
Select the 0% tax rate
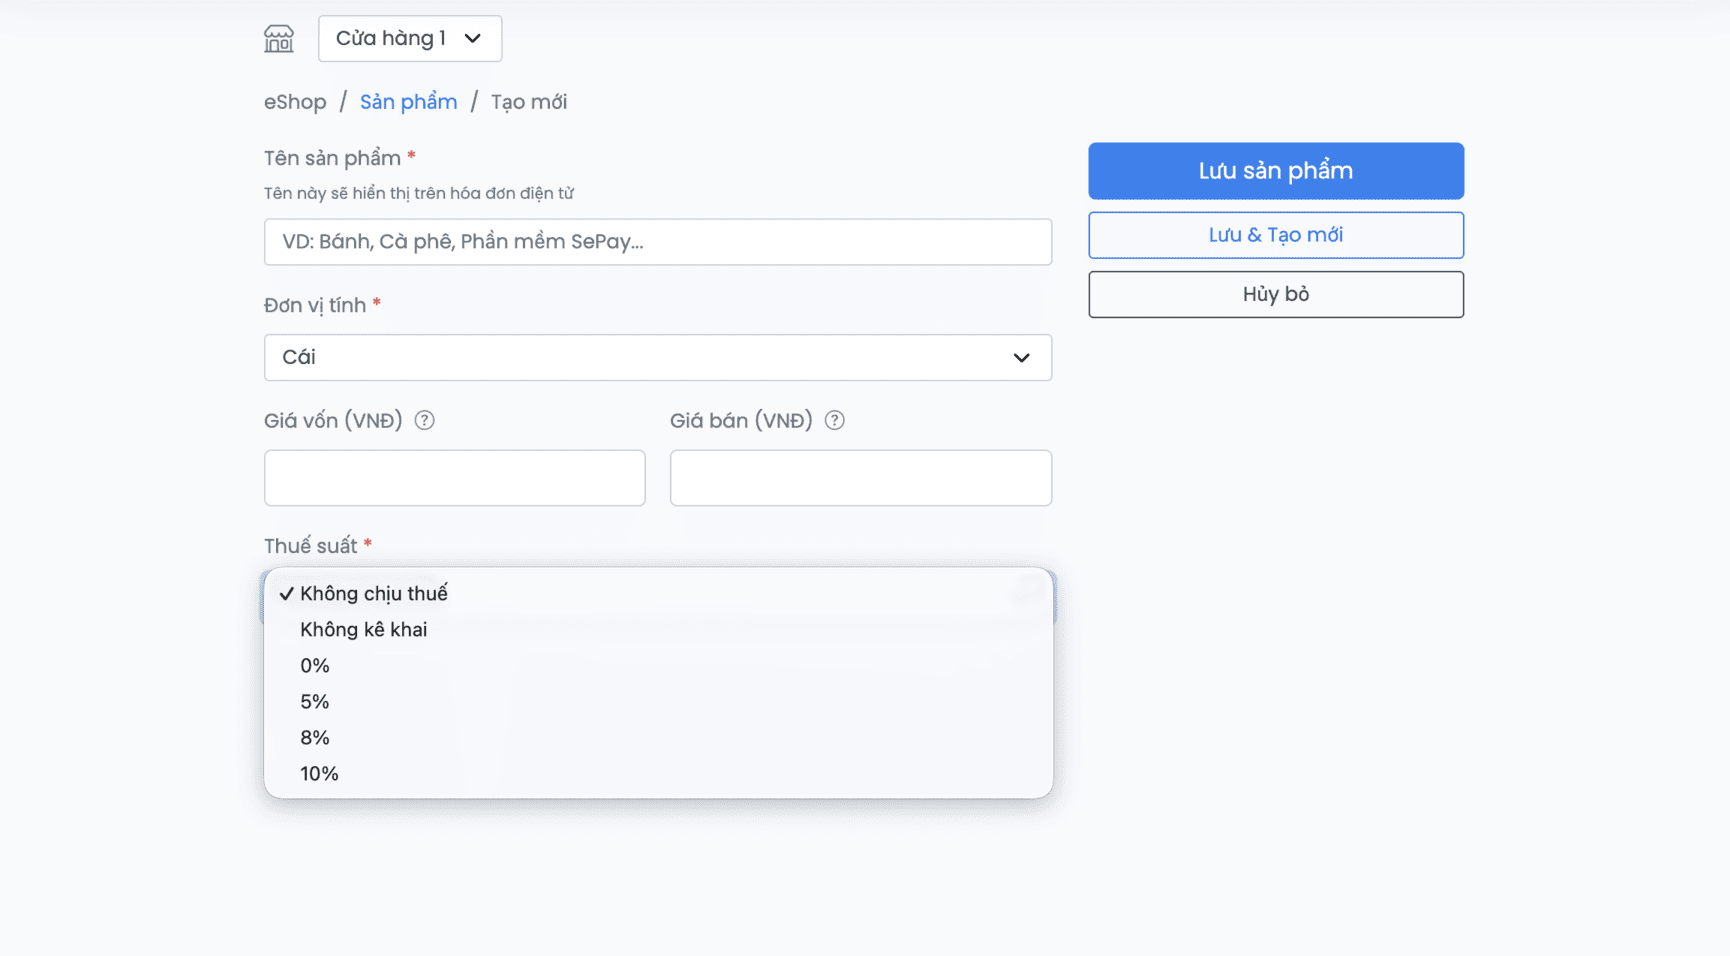pos(315,665)
